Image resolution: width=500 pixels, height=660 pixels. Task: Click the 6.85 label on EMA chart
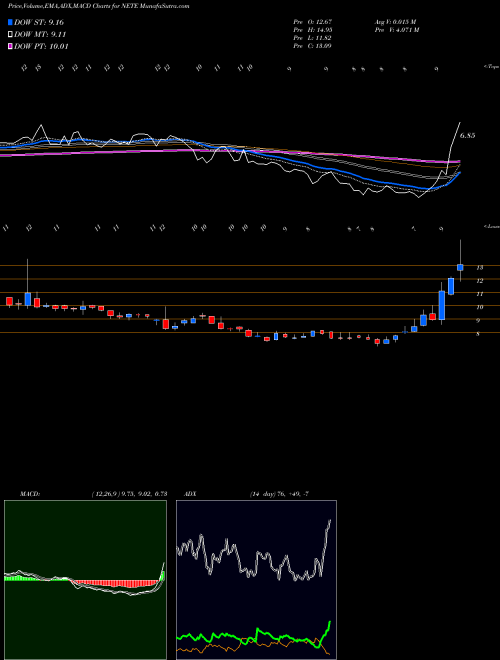tap(468, 136)
